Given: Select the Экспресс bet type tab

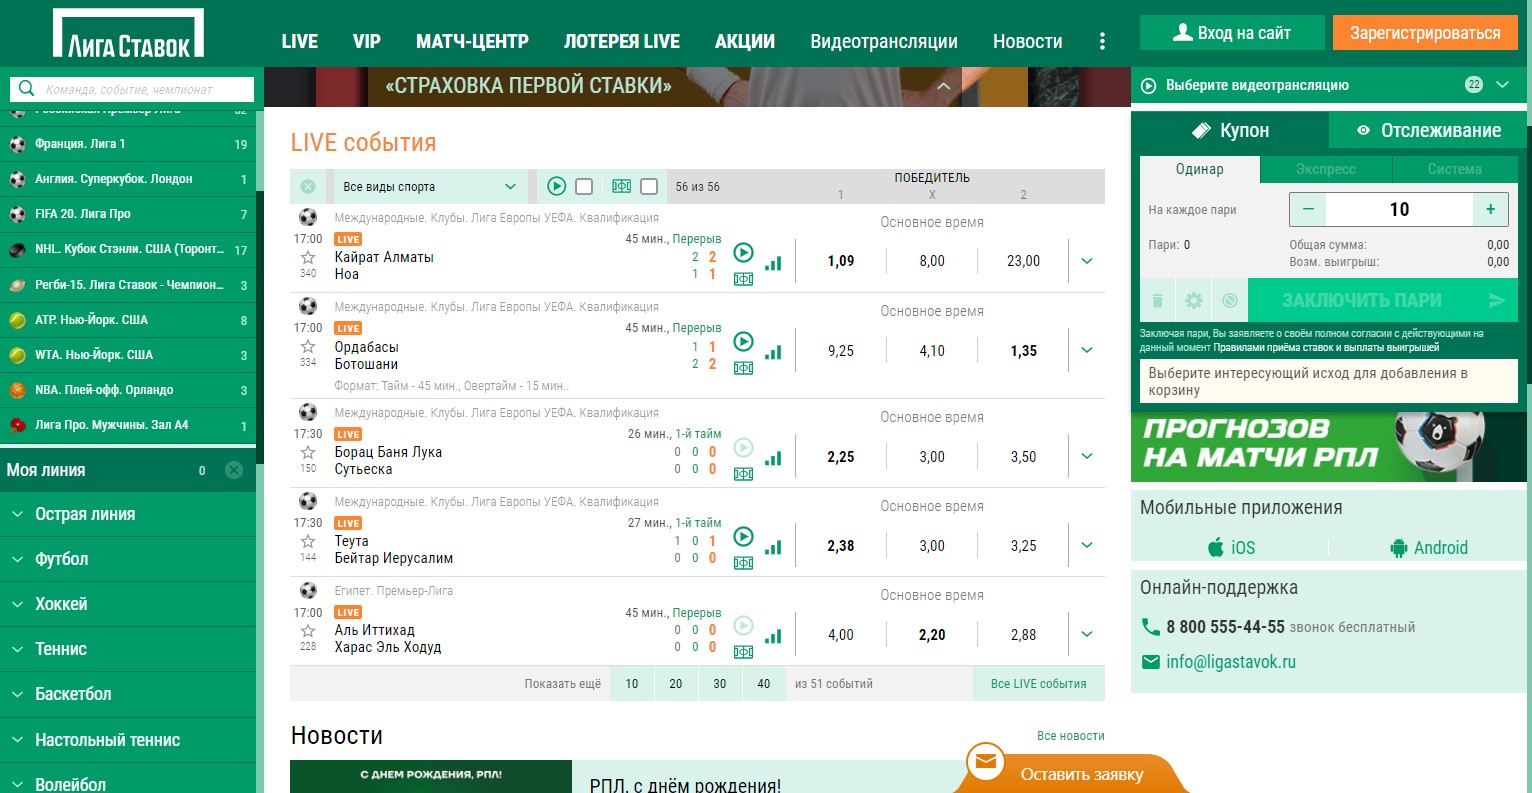Looking at the screenshot, I should 1326,169.
